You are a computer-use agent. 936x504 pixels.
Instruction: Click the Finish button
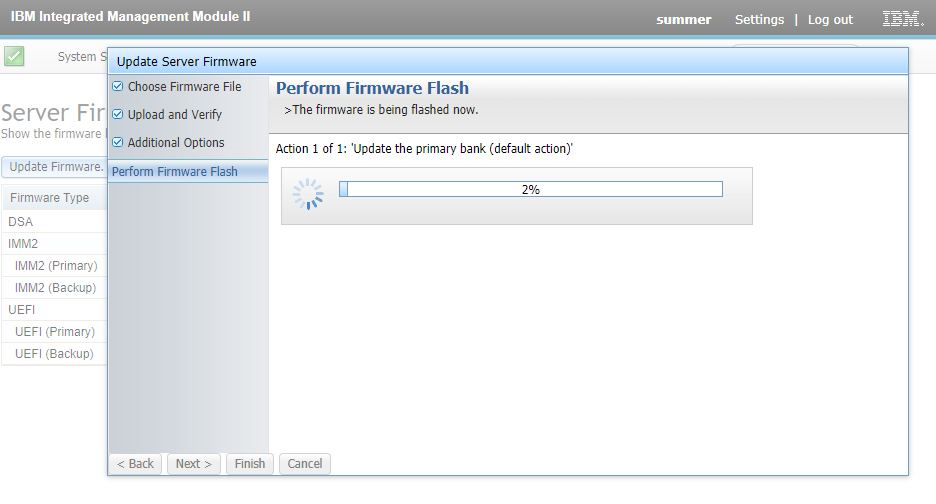pos(250,464)
